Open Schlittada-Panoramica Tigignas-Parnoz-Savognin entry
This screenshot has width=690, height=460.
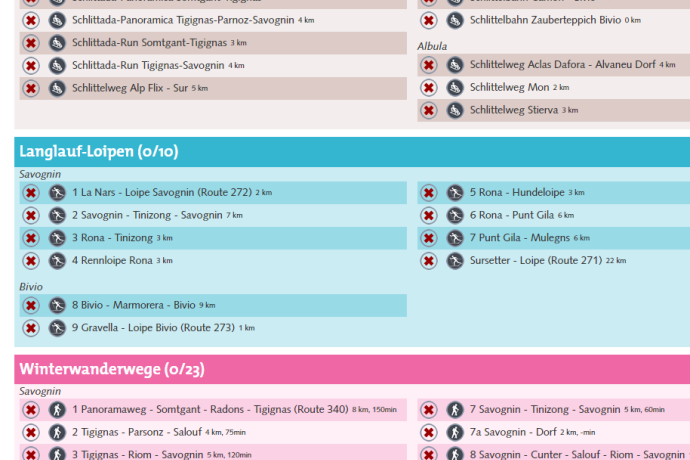click(x=183, y=20)
